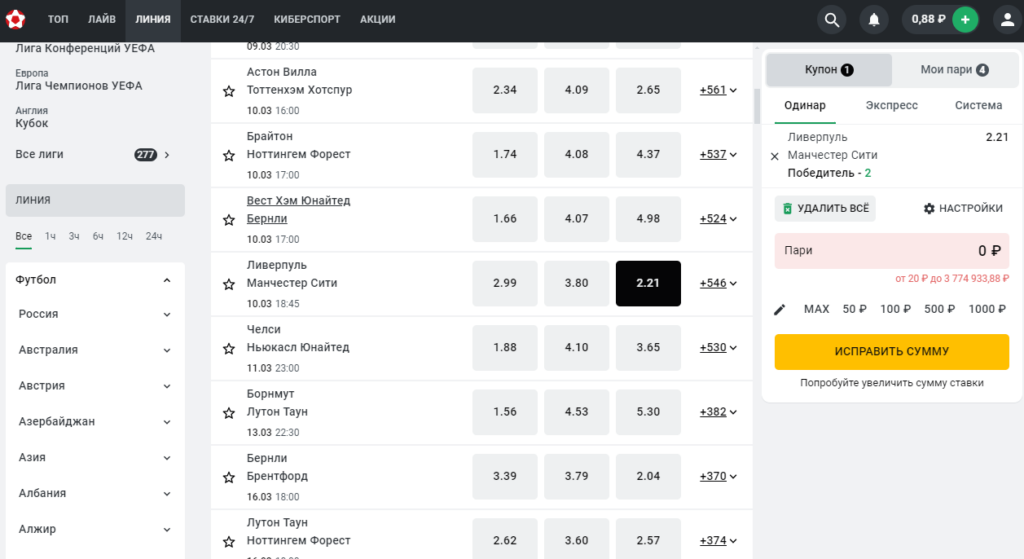The width and height of the screenshot is (1024, 559).
Task: Filter matches to the next 1ч
Action: 50,236
